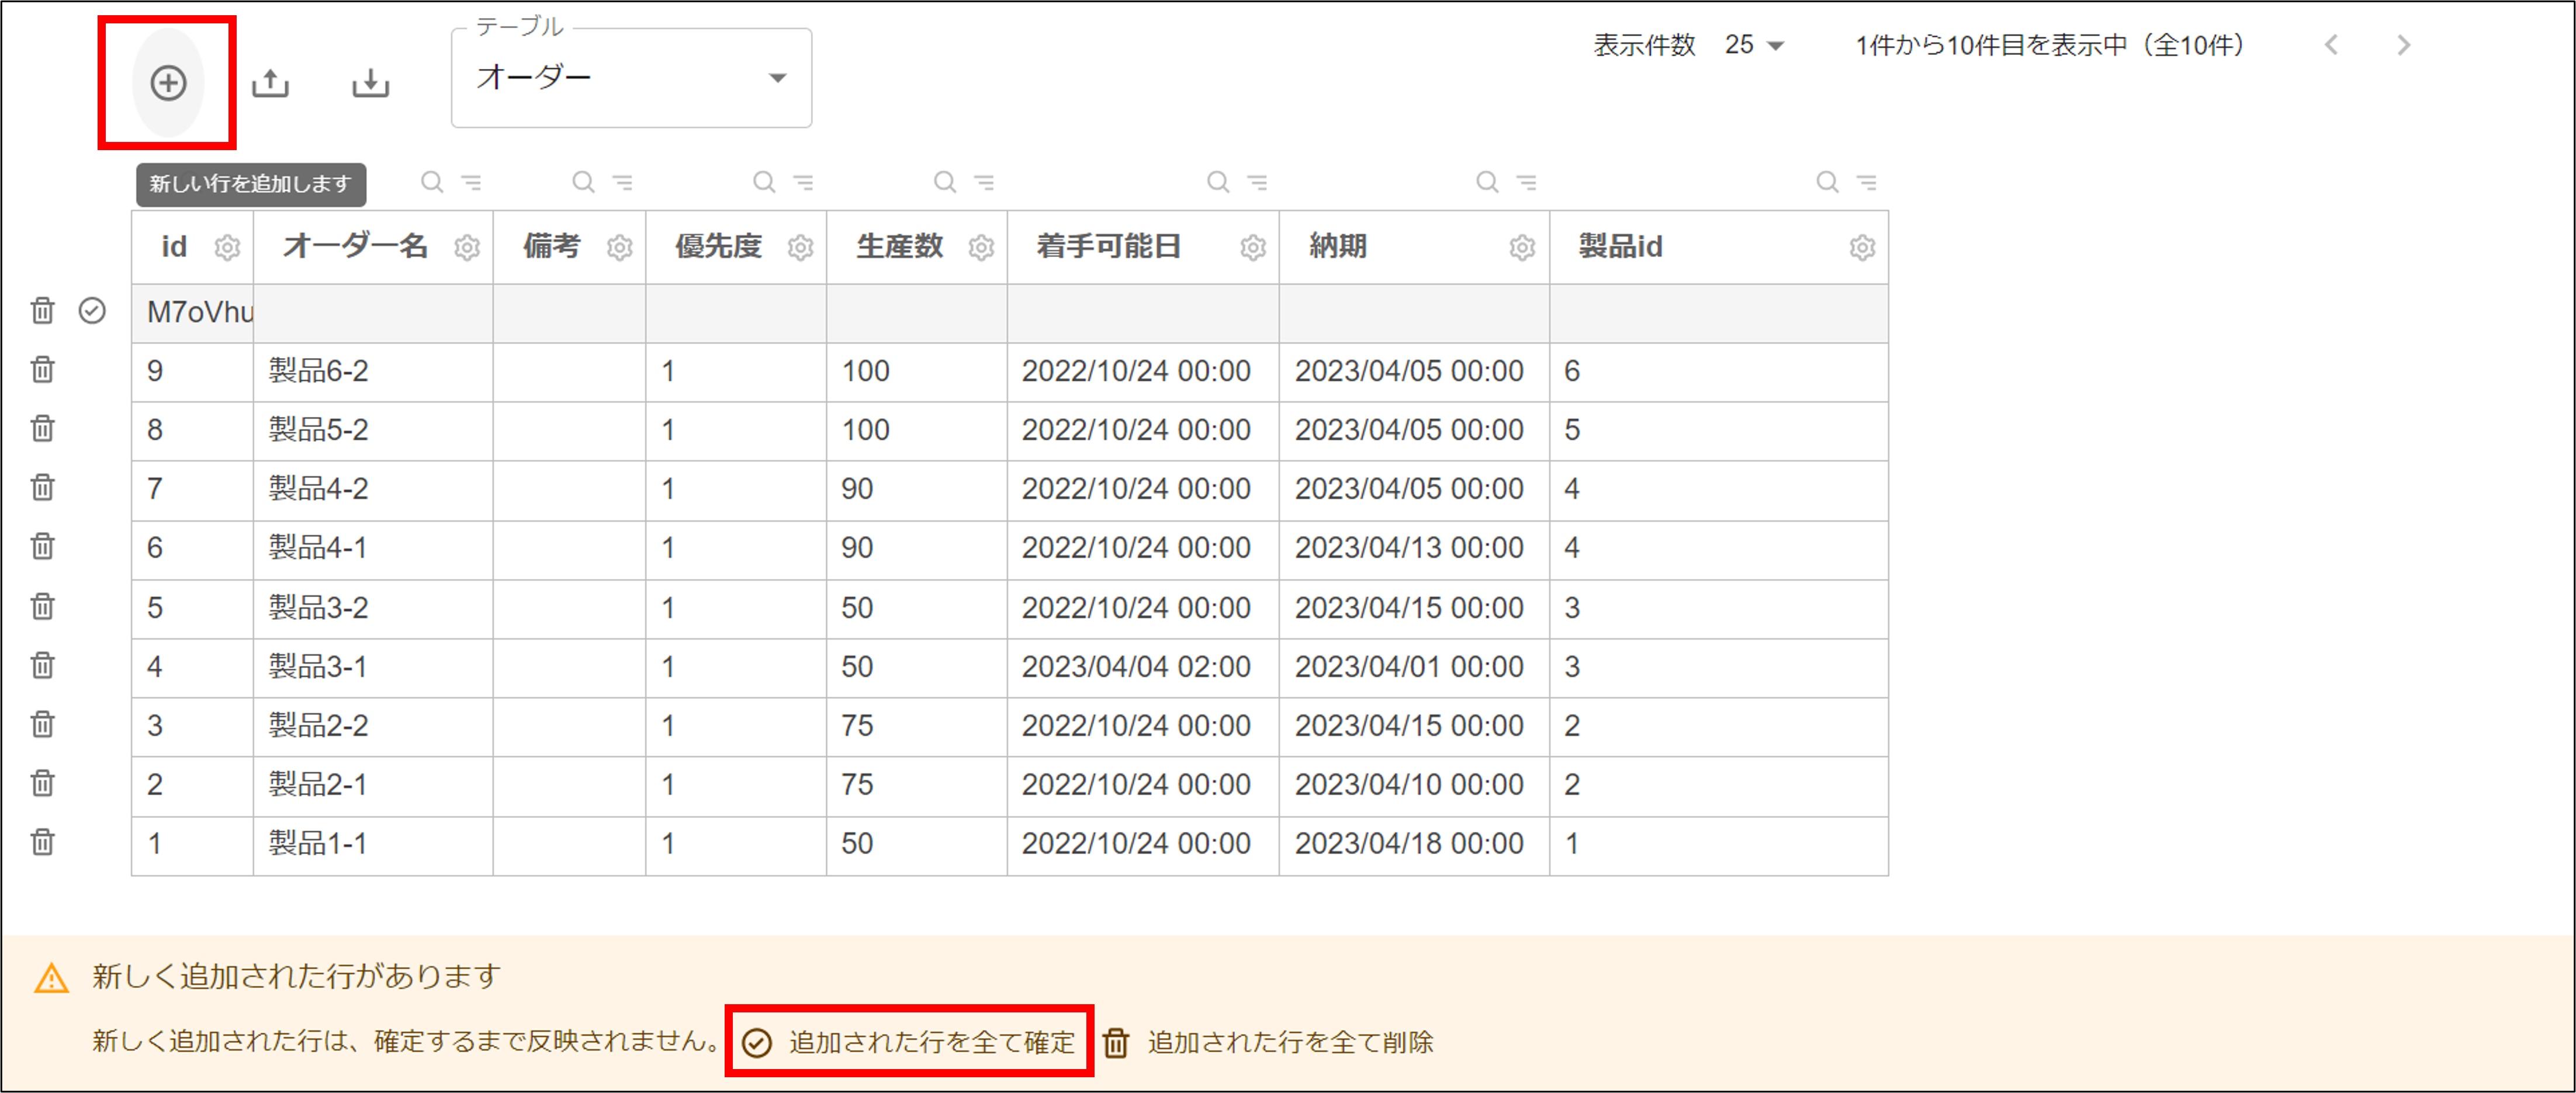
Task: Click search icon above 優先度 column
Action: tap(764, 182)
